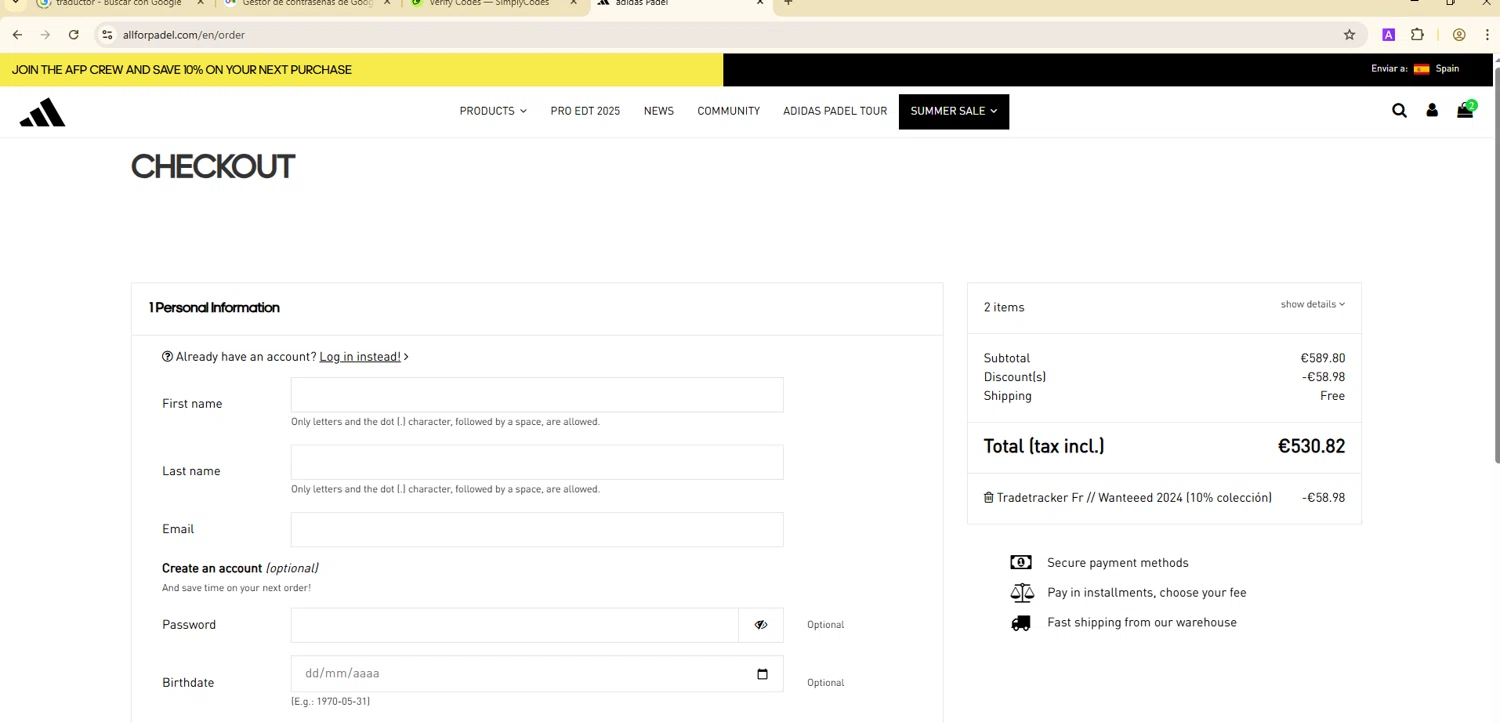Open ADIDAS PADEL TOUR menu item

point(835,111)
